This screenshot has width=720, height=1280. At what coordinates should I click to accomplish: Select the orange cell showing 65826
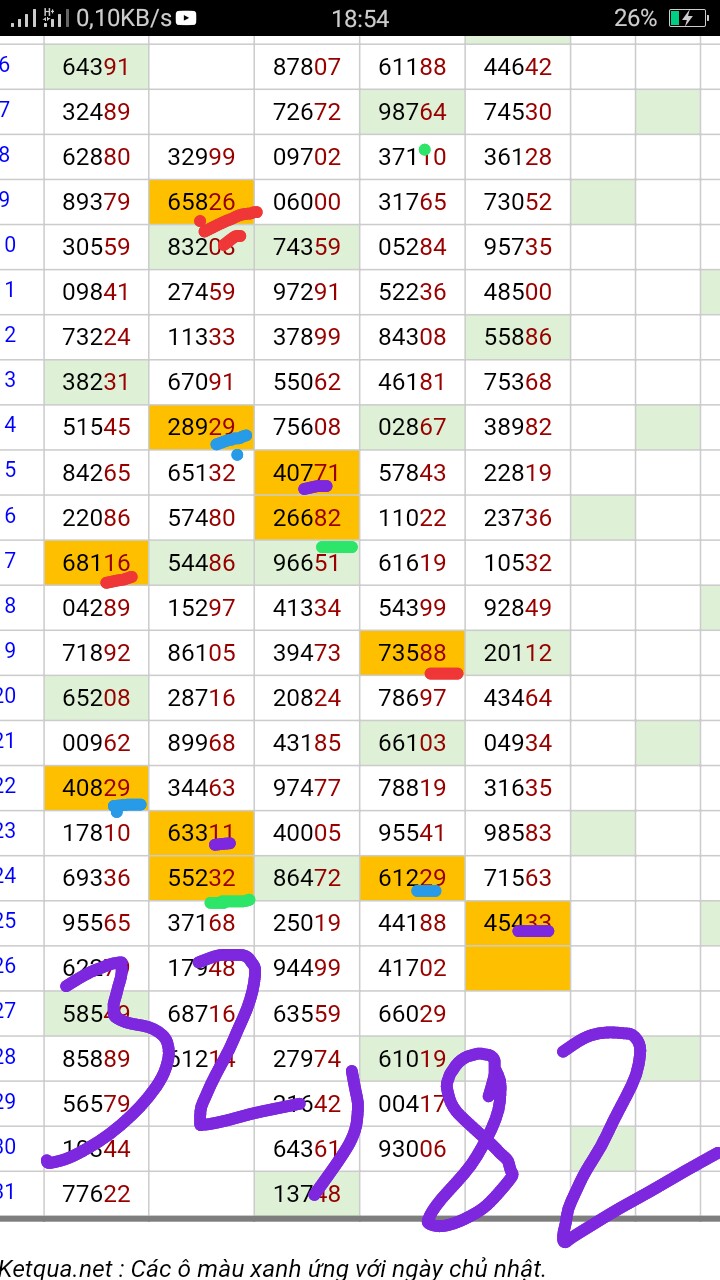[201, 202]
